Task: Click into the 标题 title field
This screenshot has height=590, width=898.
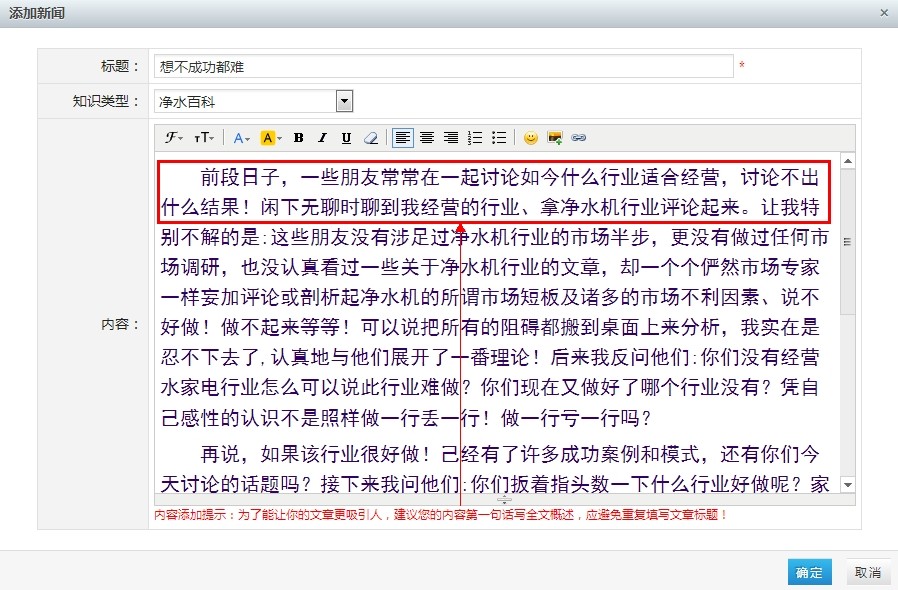Action: pos(445,67)
